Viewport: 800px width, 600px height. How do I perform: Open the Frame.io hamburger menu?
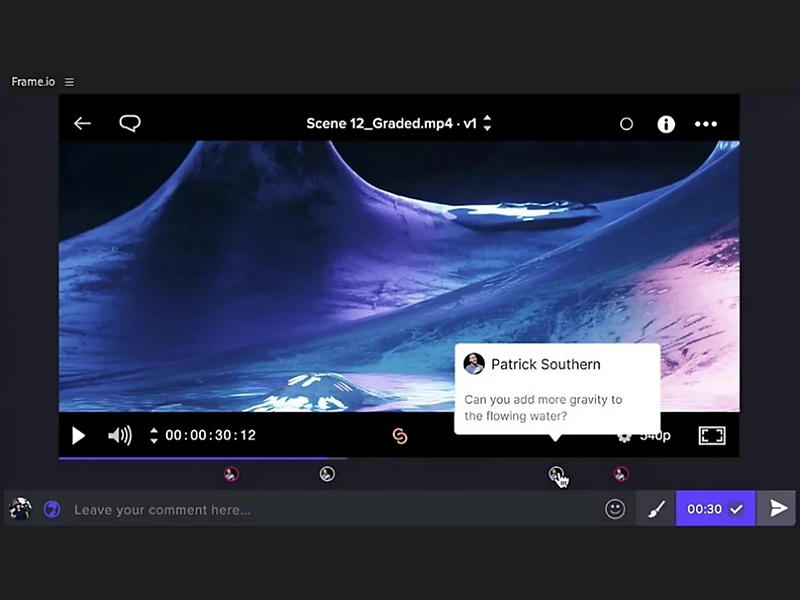pos(69,82)
